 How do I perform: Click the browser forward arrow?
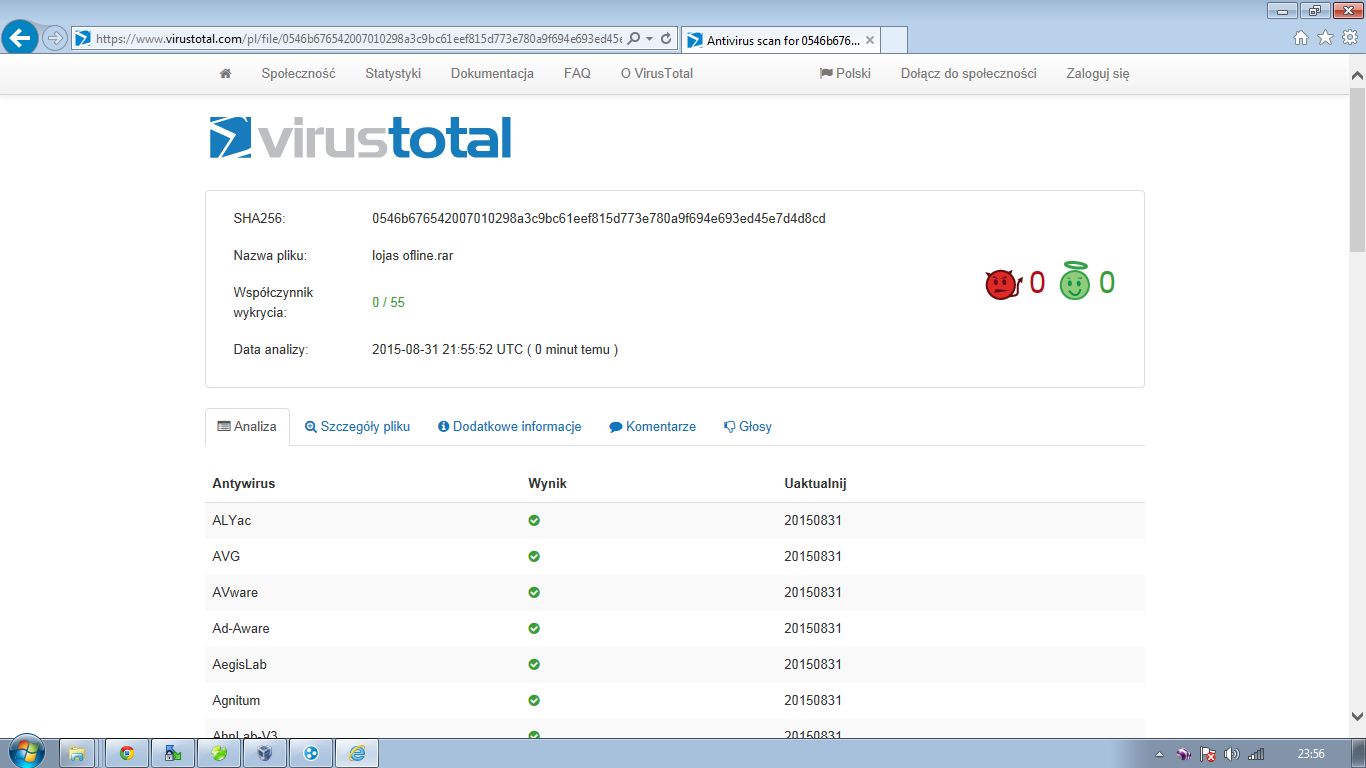click(x=55, y=38)
